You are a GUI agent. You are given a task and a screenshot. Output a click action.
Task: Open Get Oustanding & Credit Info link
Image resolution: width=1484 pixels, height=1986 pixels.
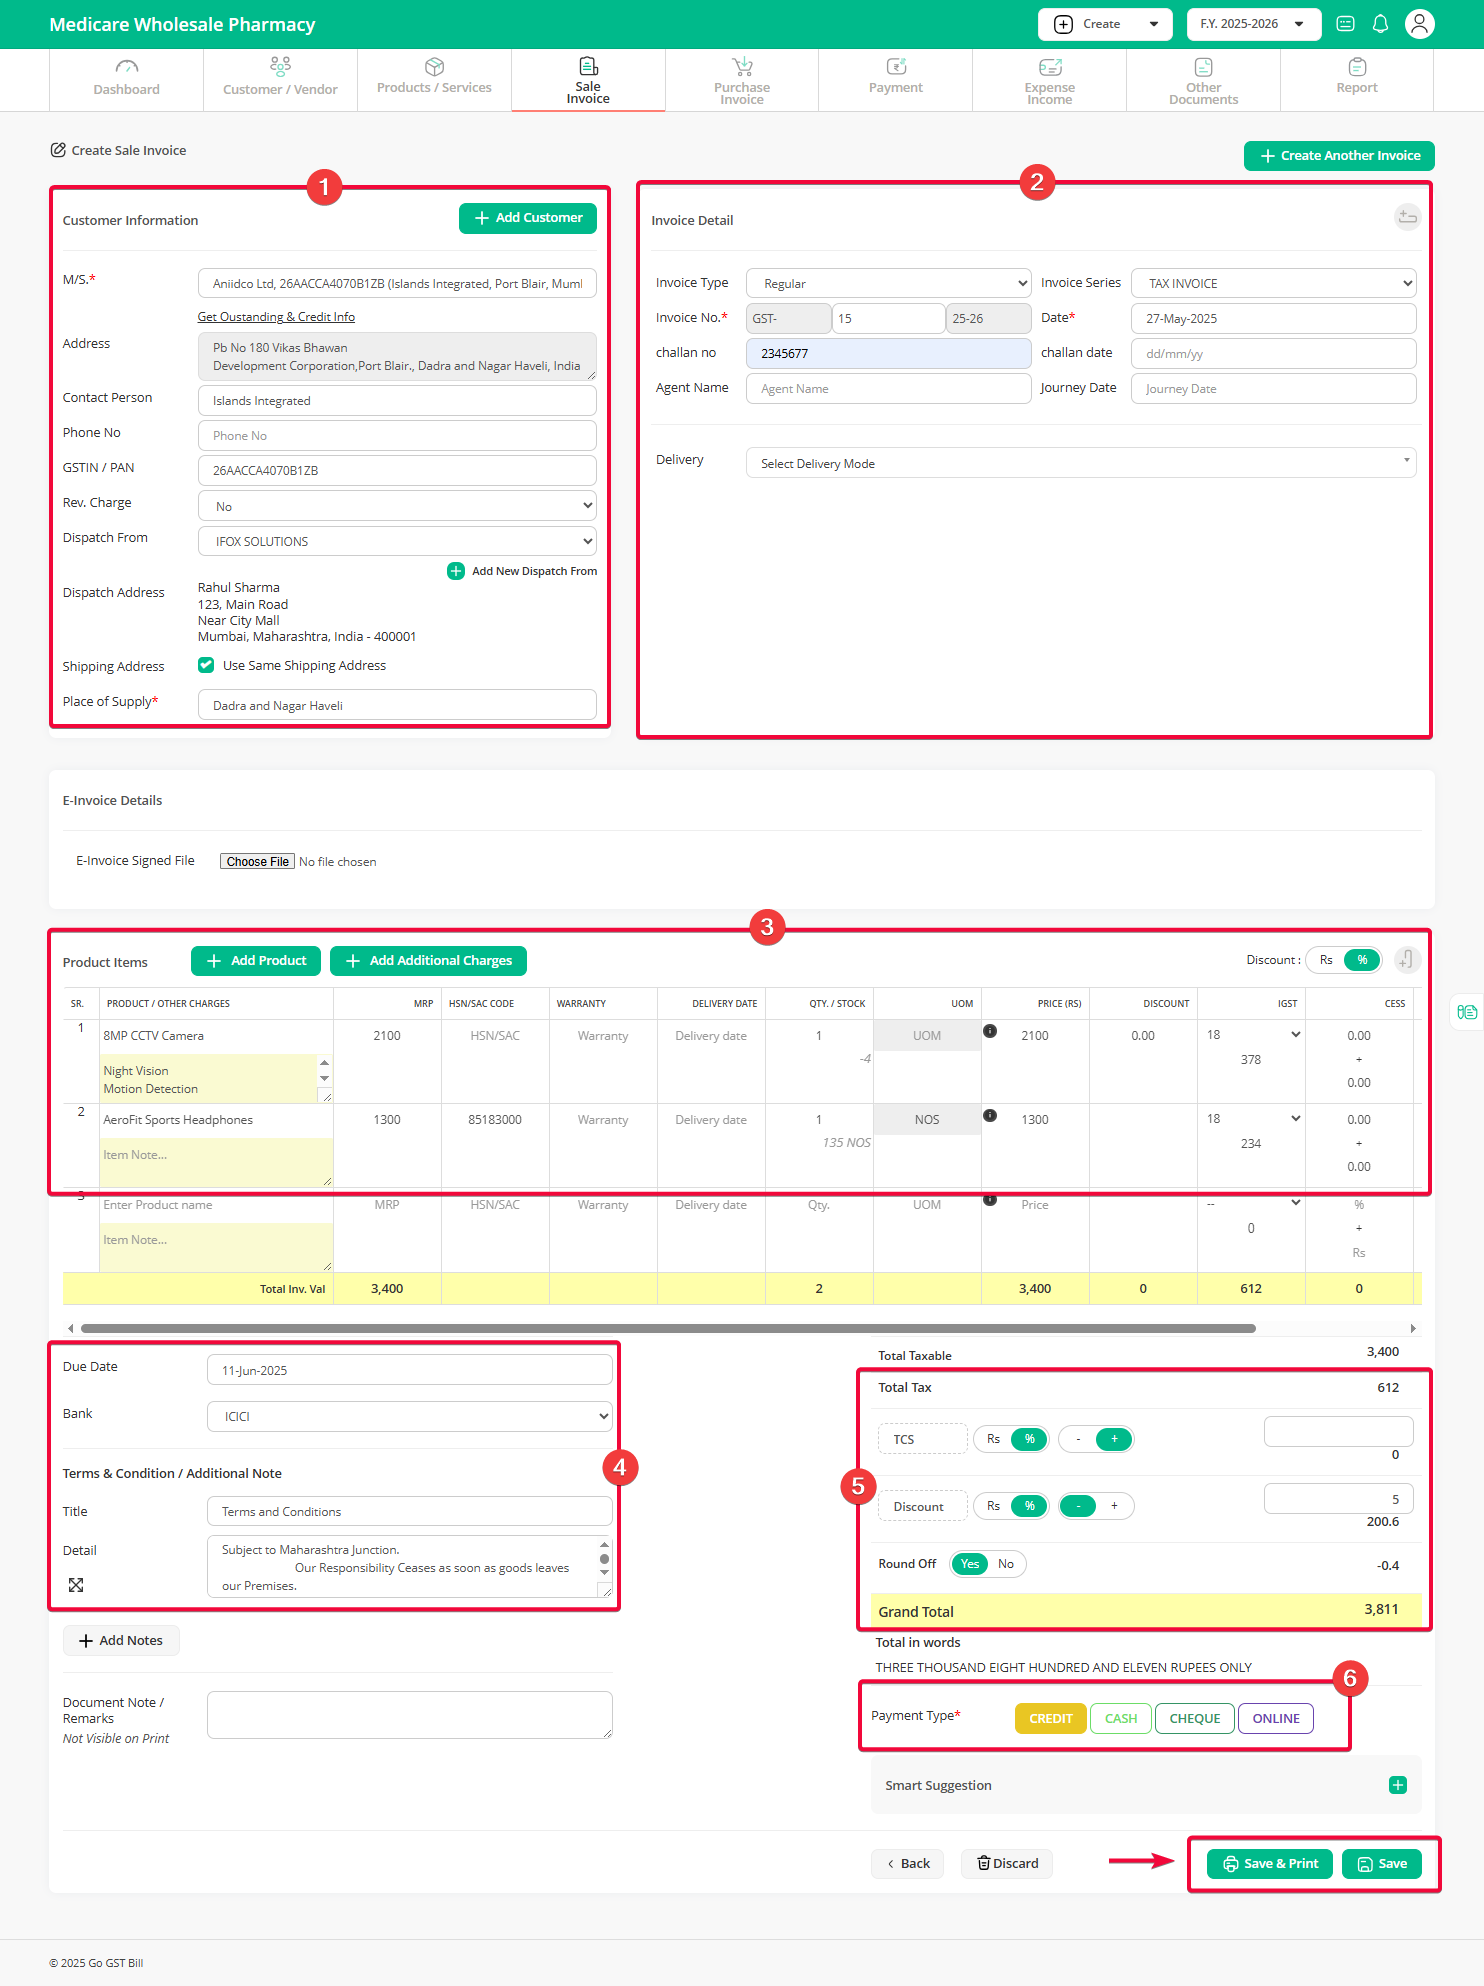276,317
